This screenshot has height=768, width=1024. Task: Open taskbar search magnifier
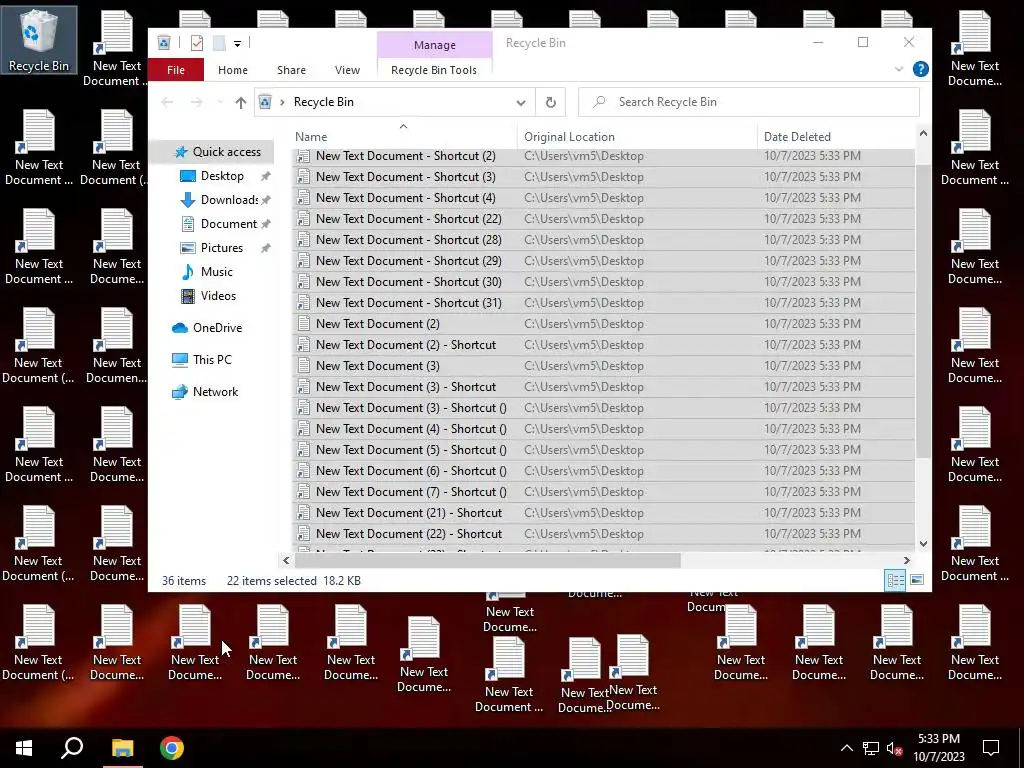[x=72, y=748]
